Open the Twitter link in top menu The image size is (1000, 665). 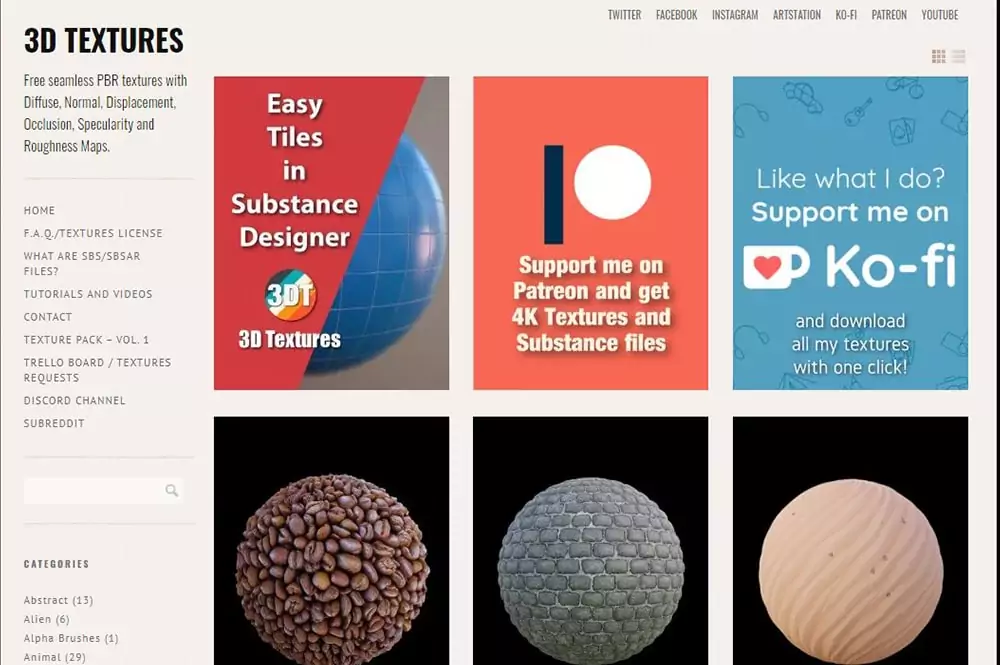point(624,15)
